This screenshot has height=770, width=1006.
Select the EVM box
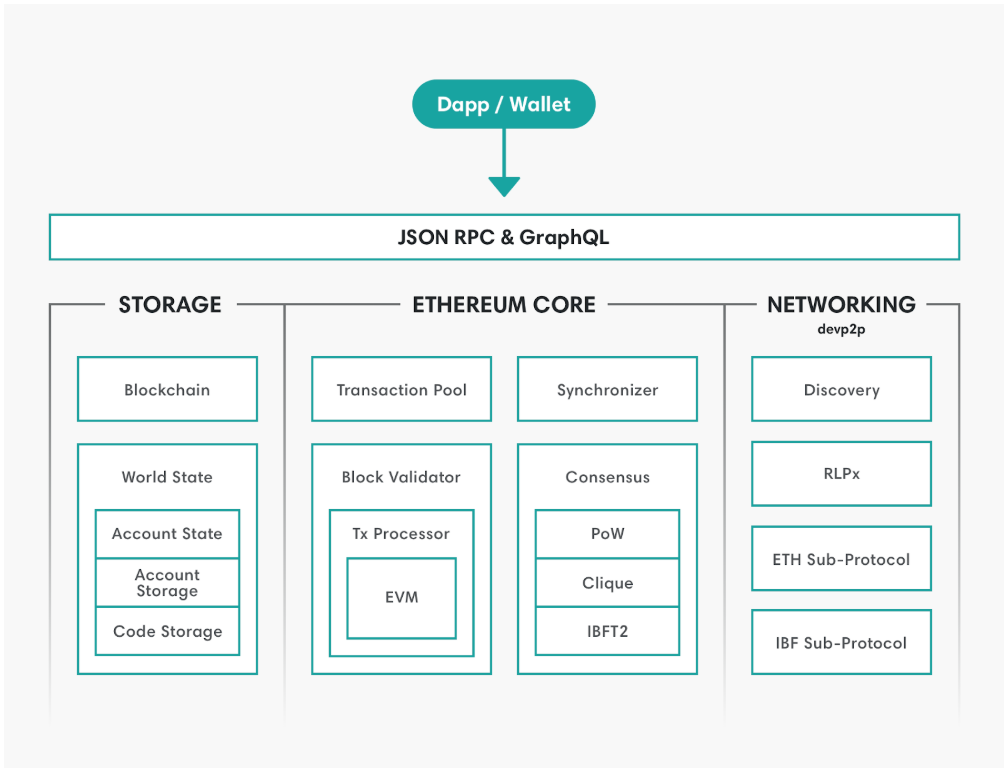(x=402, y=598)
